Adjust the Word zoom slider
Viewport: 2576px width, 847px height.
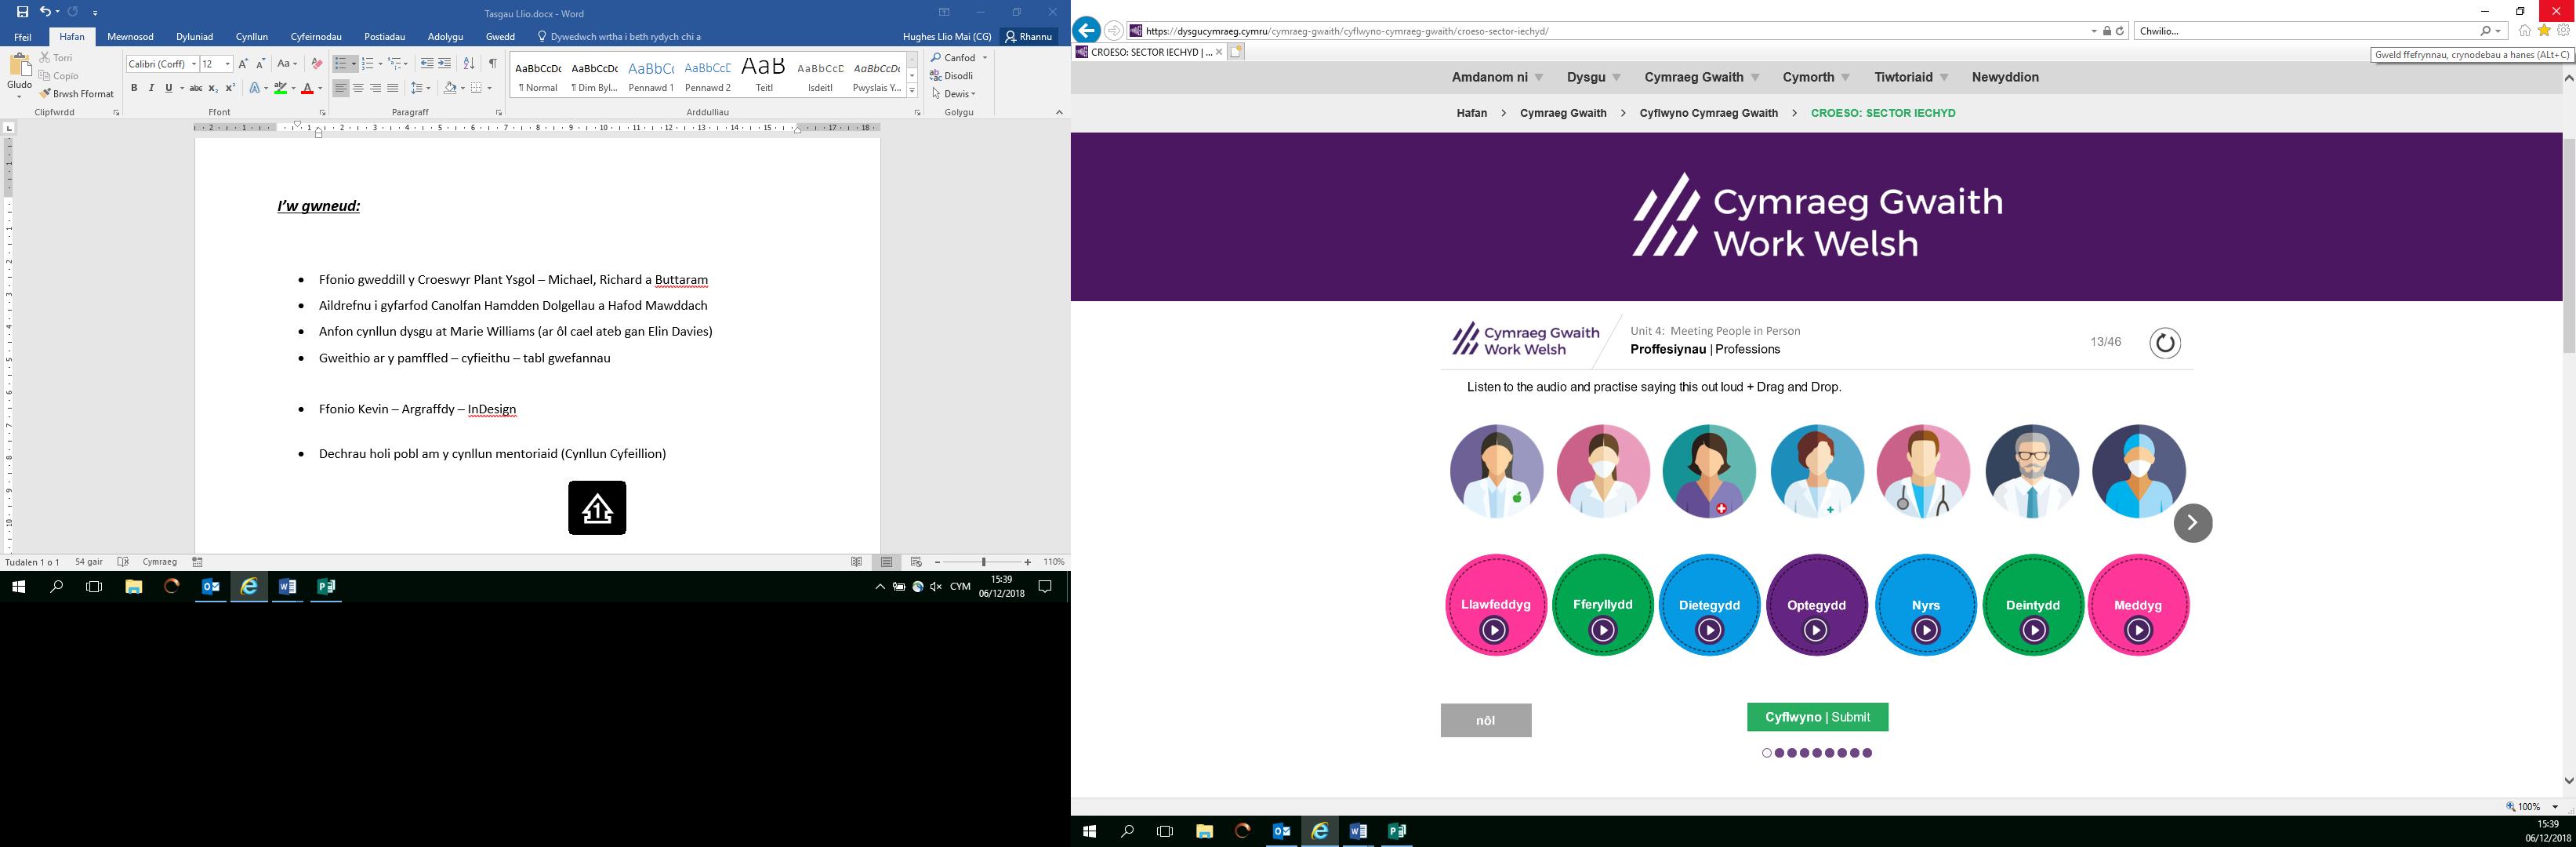(x=984, y=562)
